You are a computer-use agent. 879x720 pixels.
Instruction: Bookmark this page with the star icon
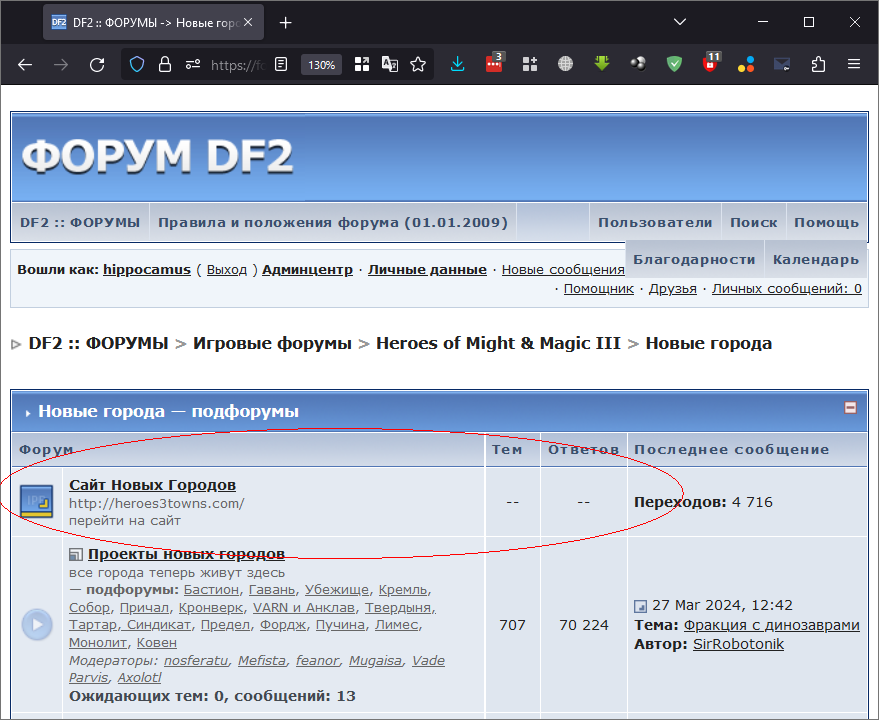click(418, 64)
